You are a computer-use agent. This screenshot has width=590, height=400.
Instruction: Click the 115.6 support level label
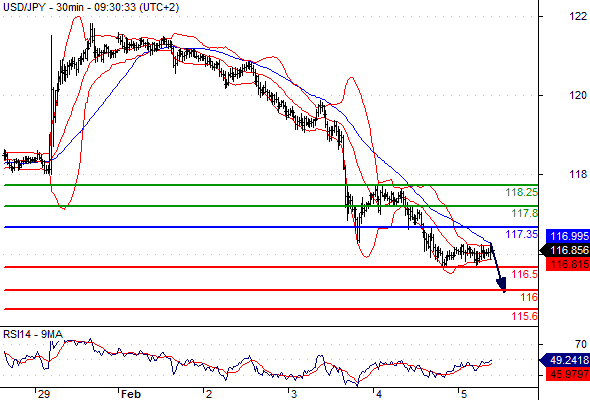coord(525,316)
